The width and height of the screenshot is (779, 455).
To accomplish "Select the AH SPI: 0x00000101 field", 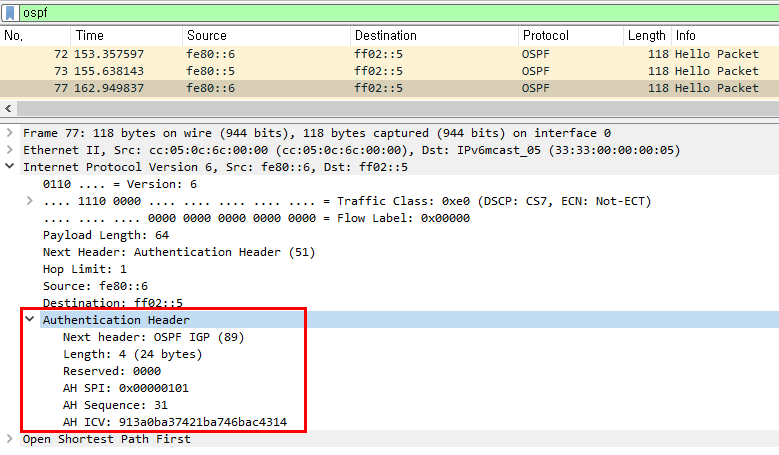I will [126, 388].
